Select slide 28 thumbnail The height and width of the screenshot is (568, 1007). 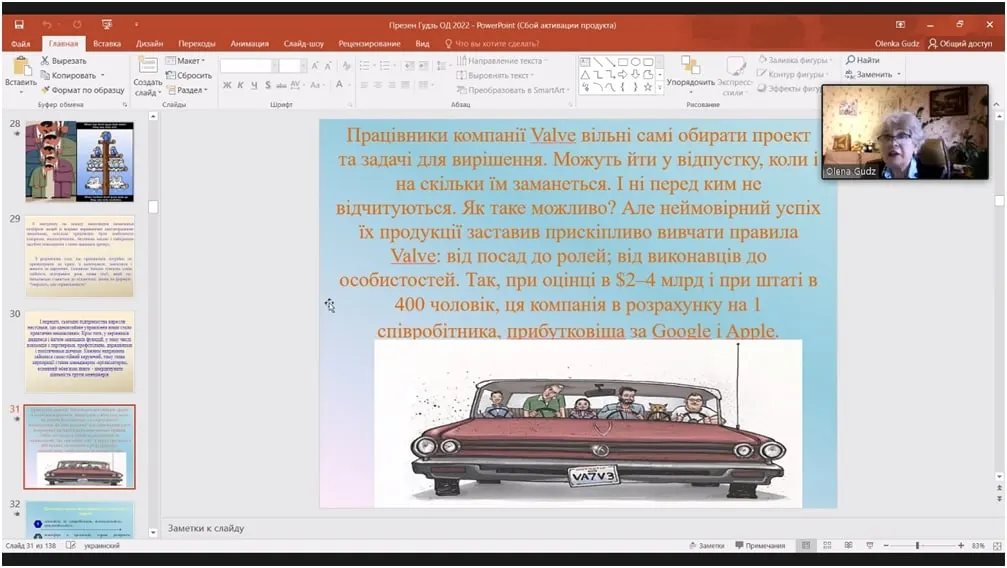click(80, 161)
